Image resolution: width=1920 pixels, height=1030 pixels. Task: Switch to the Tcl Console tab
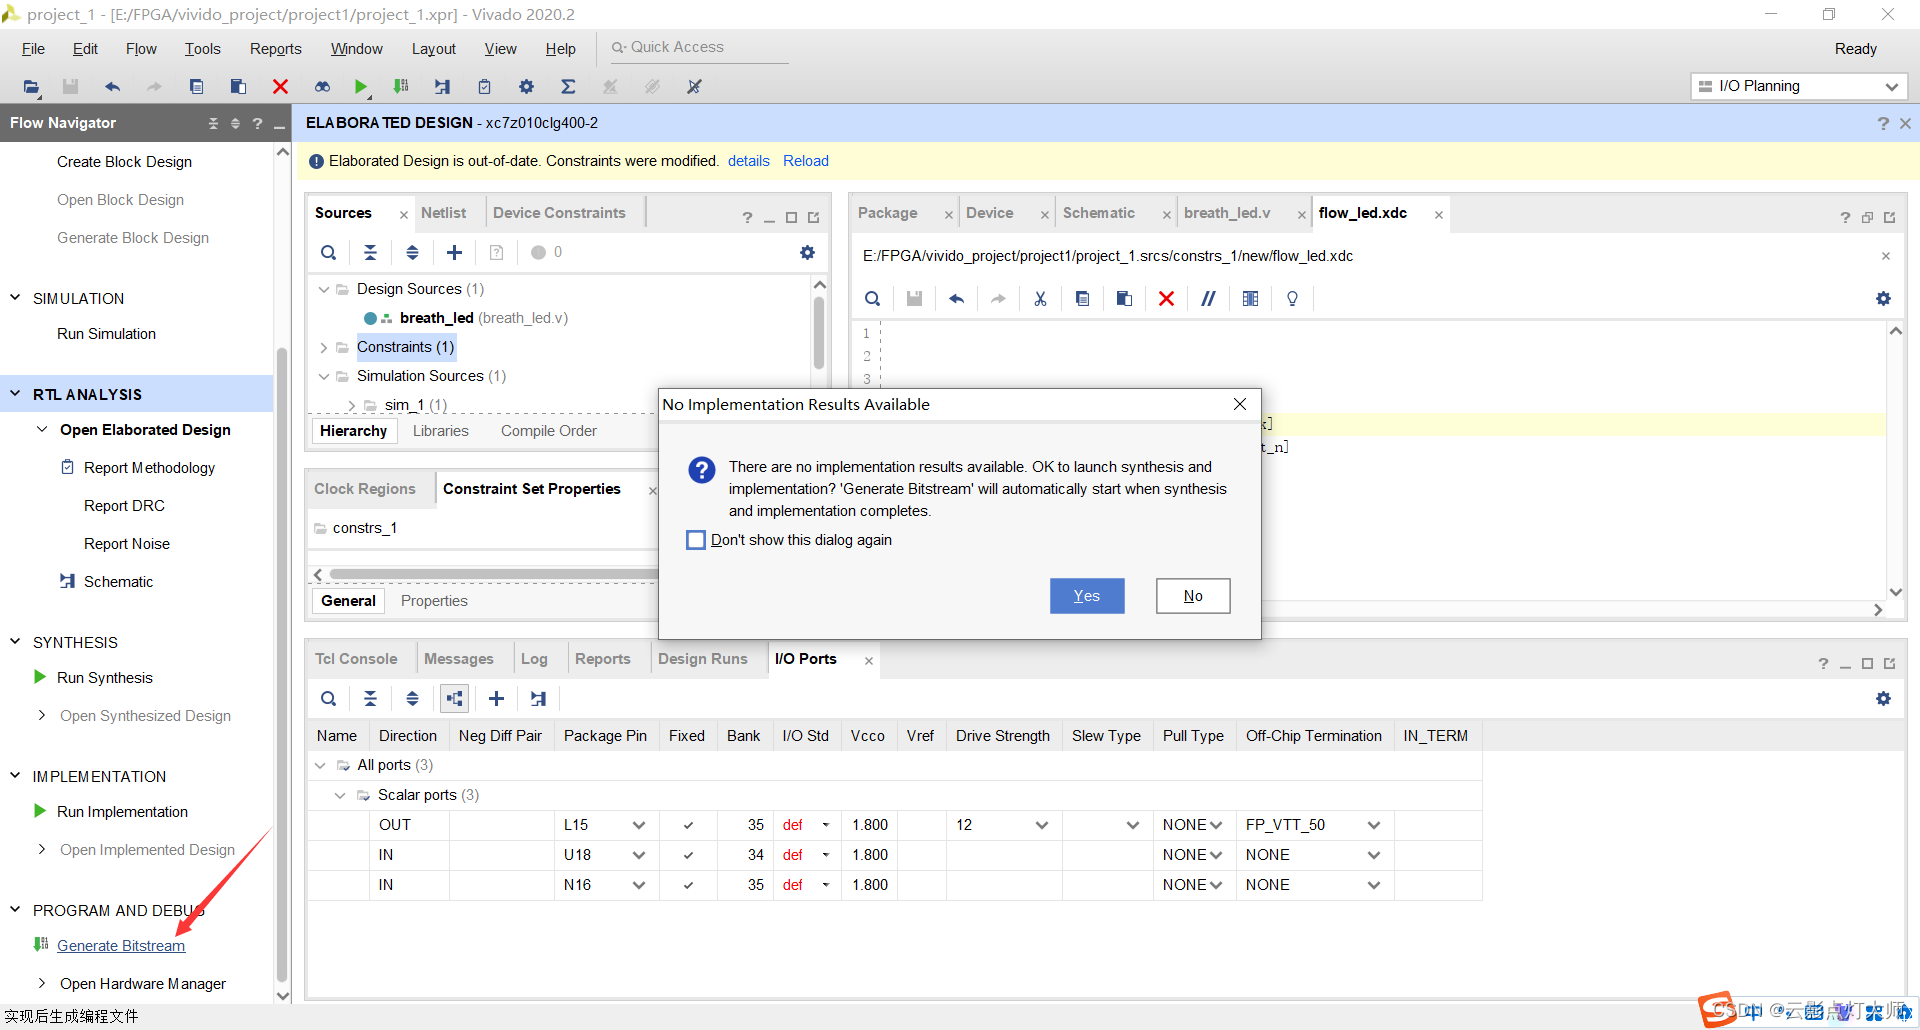tap(356, 659)
